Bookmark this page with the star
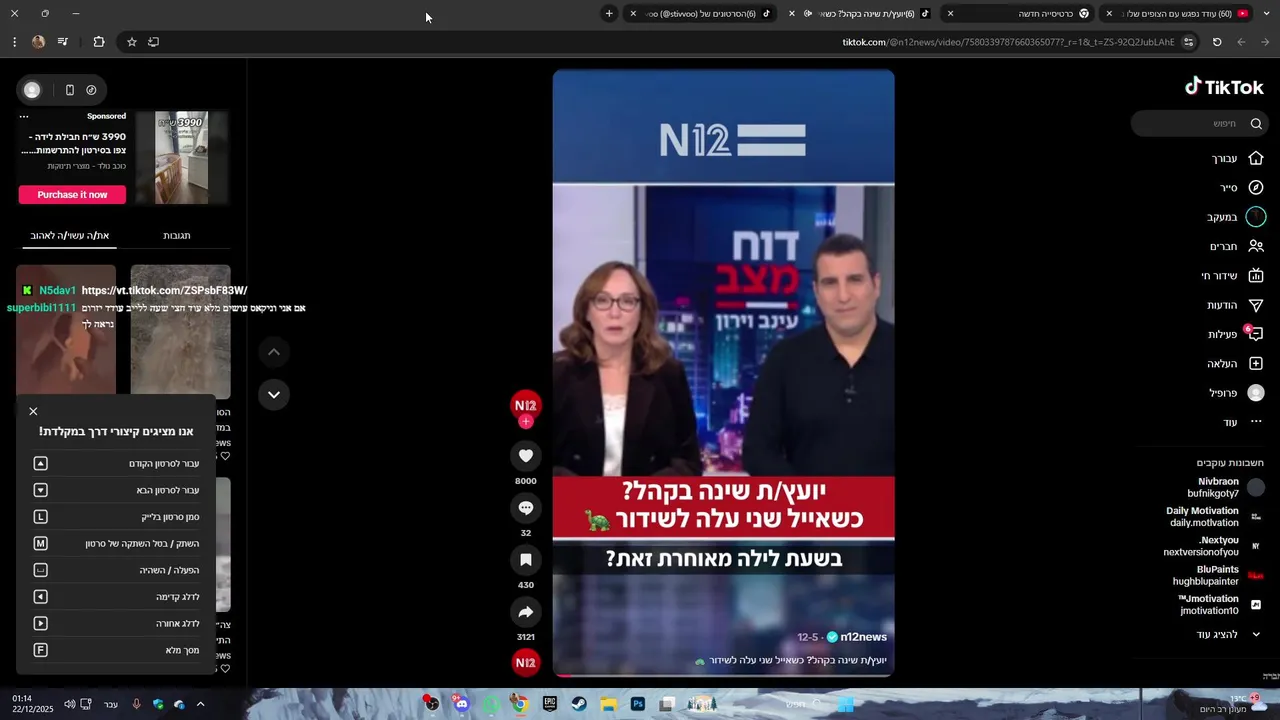Screen dimensions: 1280x720 (131, 42)
